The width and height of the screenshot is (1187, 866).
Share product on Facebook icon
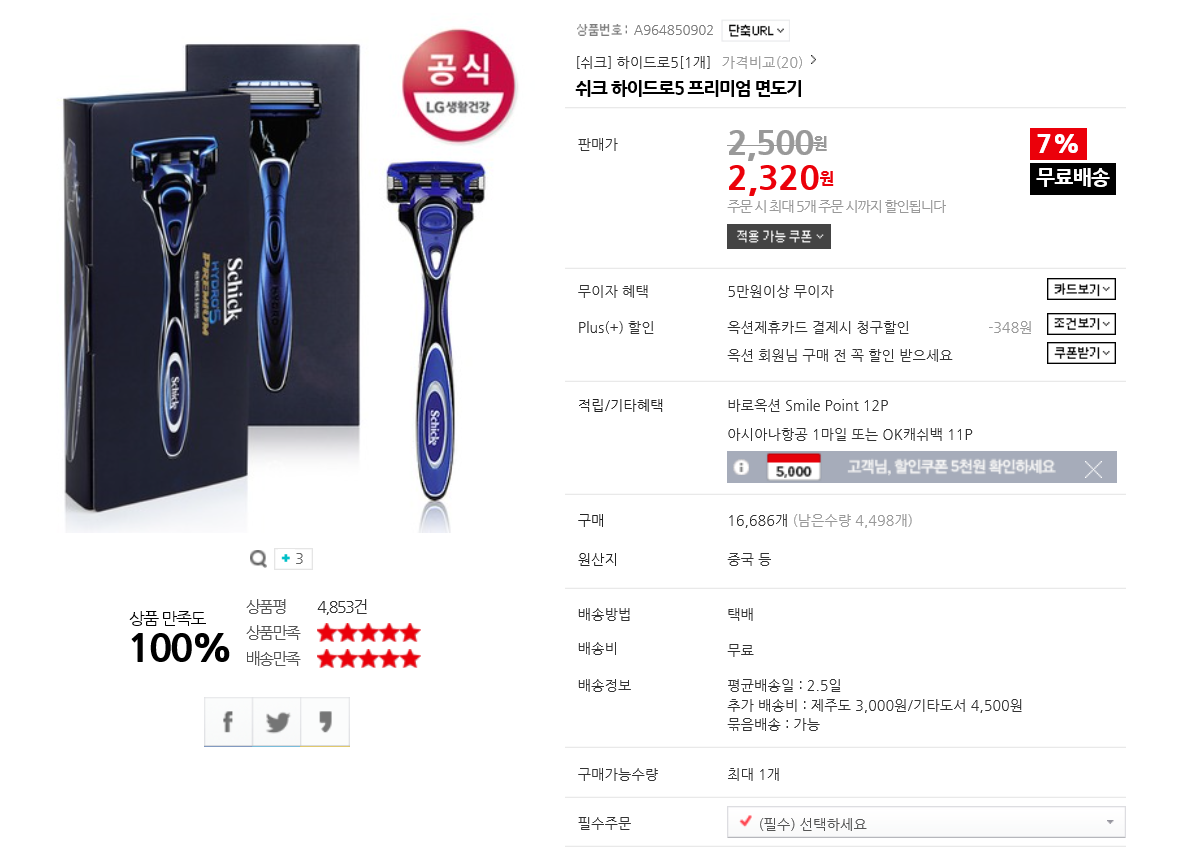pos(228,722)
